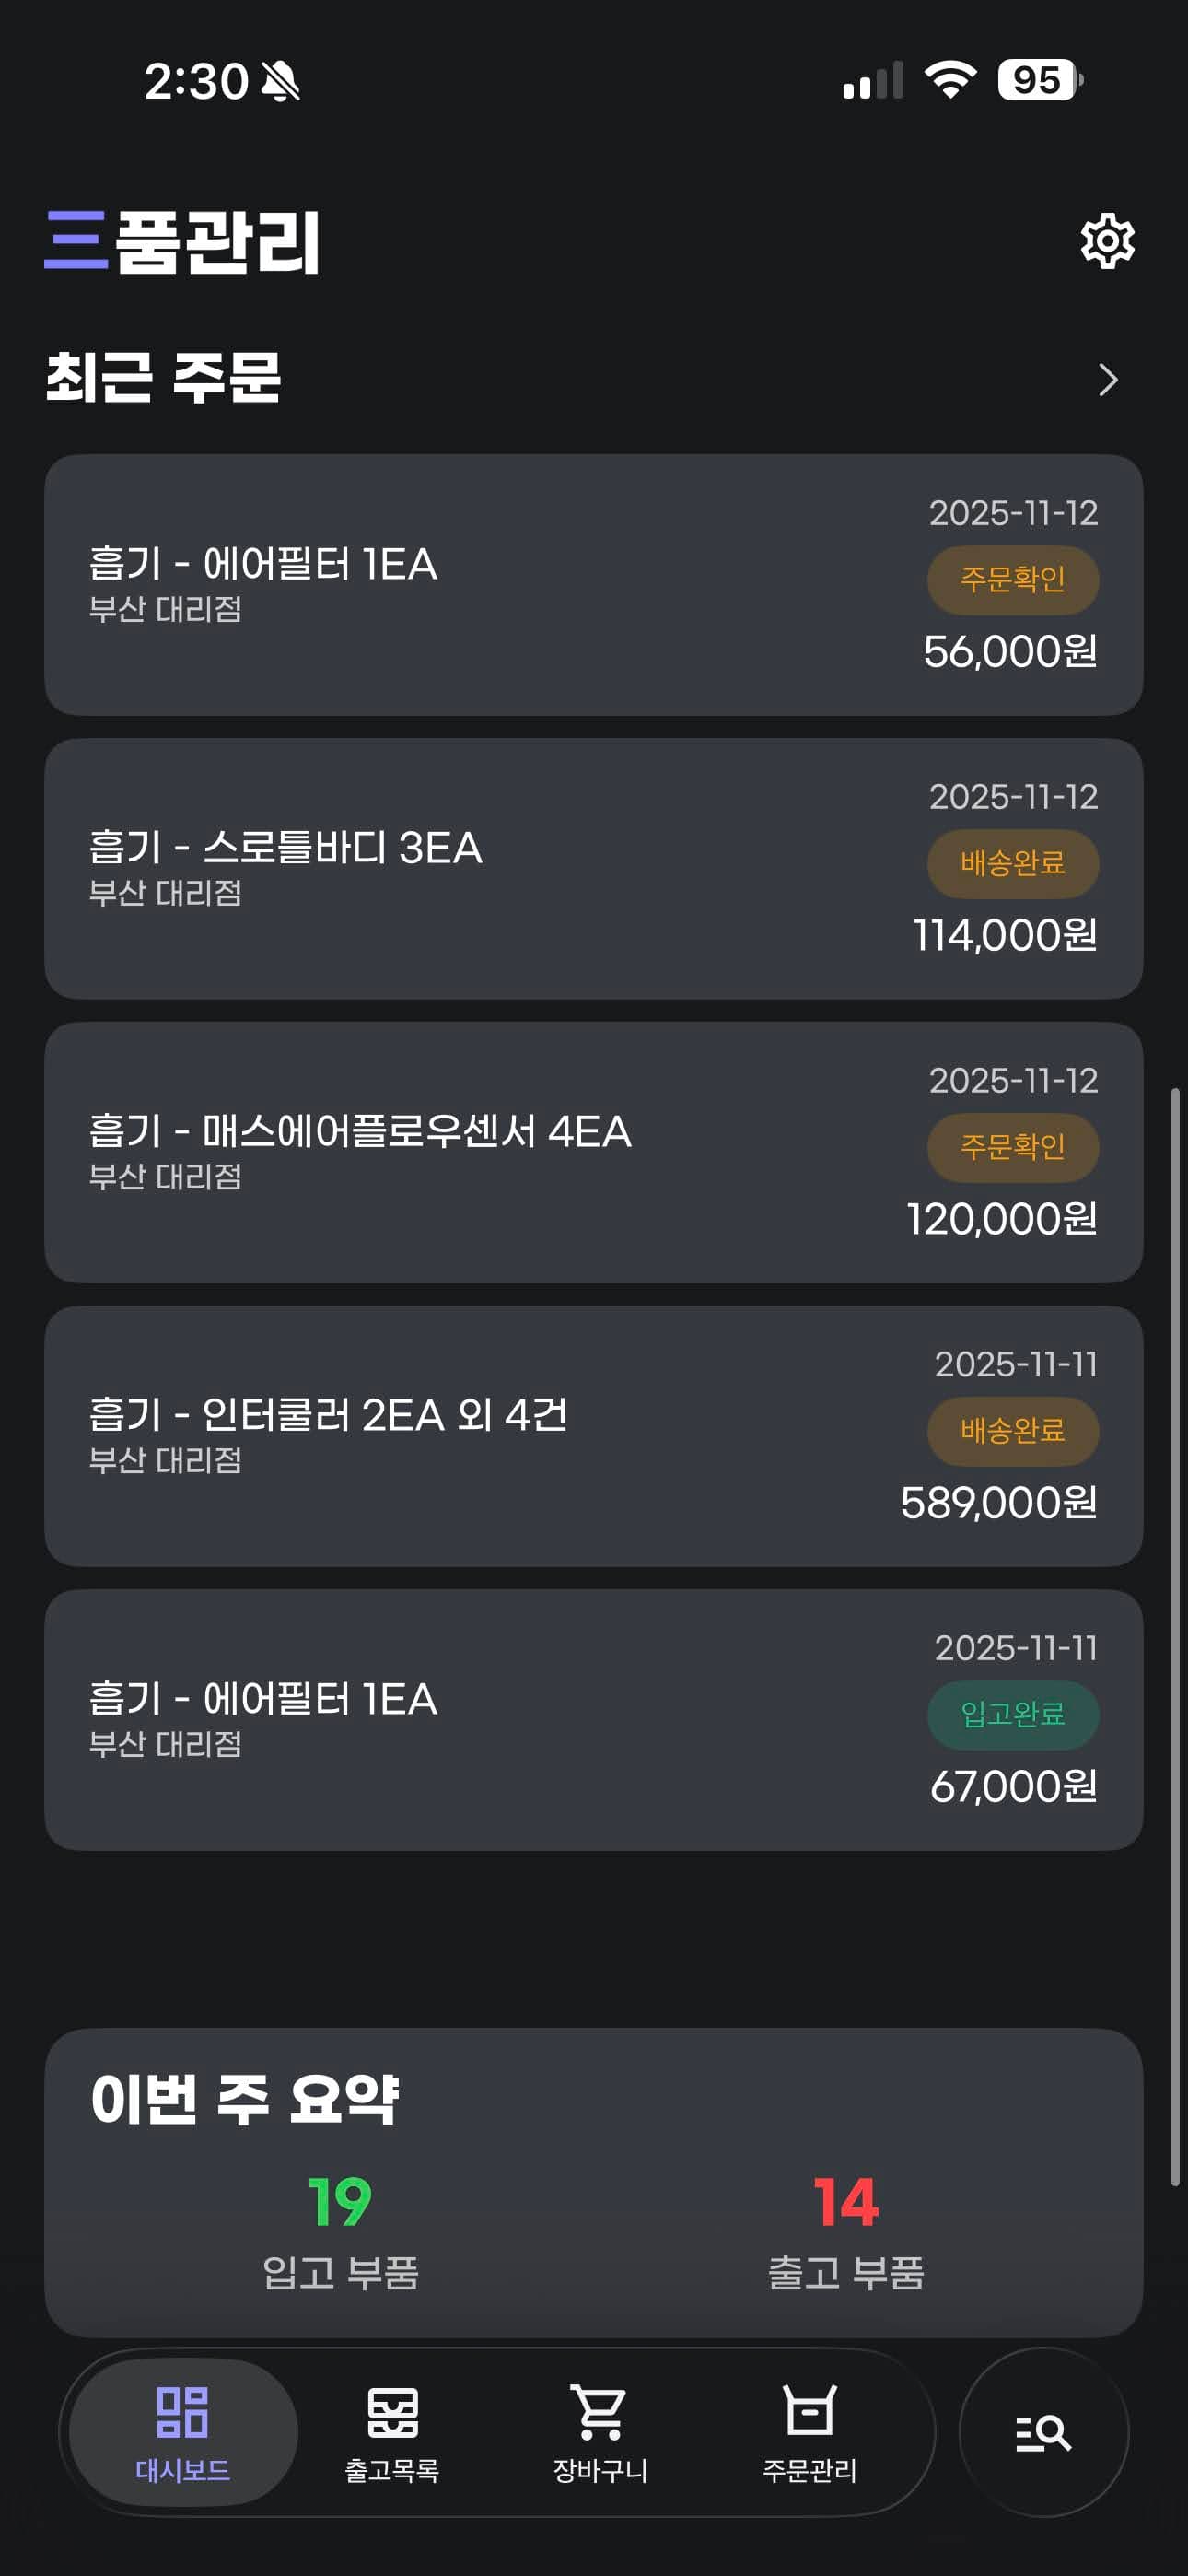This screenshot has height=2576, width=1188.
Task: Tap the battery indicator in status bar
Action: (1039, 80)
